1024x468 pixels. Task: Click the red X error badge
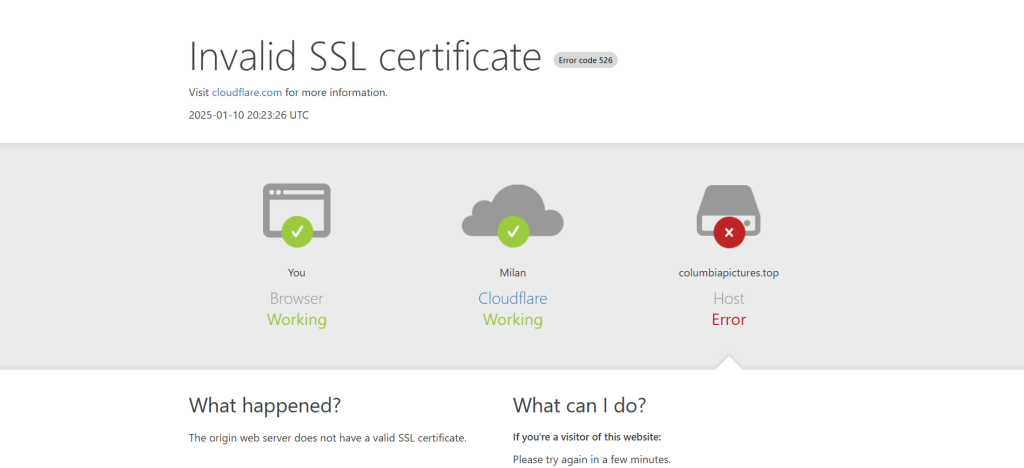pyautogui.click(x=729, y=232)
